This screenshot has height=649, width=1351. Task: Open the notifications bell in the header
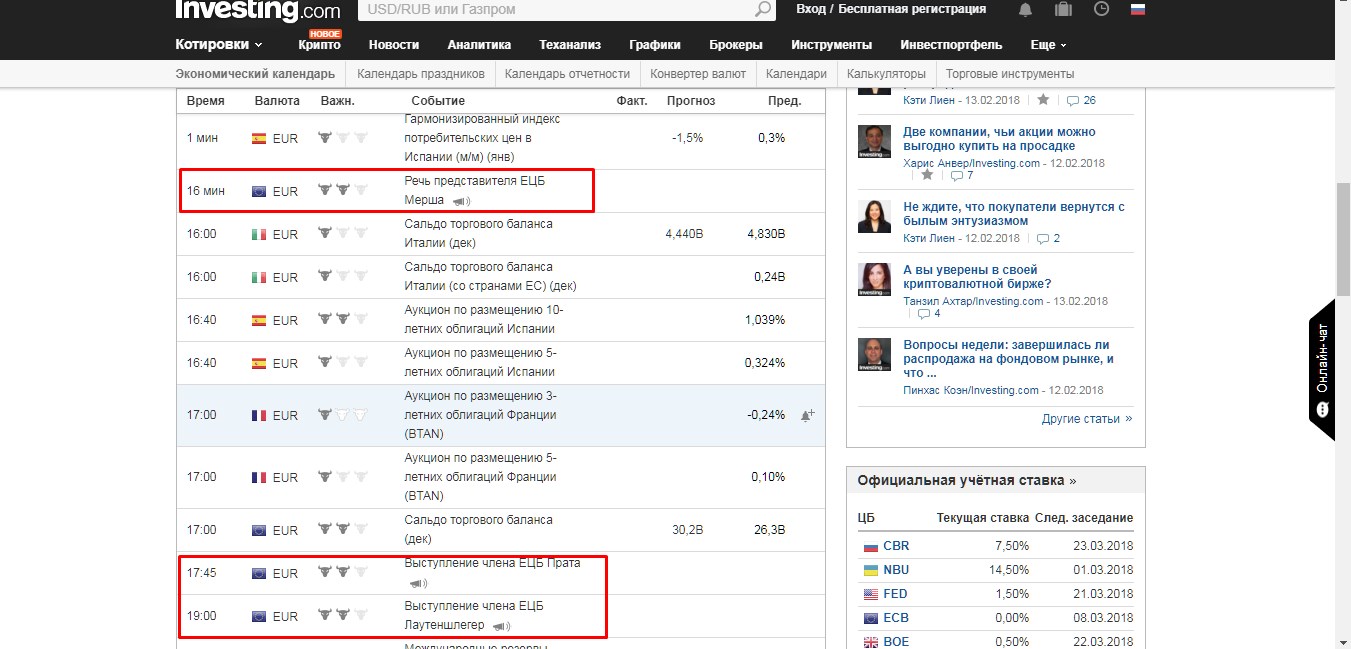click(1025, 9)
